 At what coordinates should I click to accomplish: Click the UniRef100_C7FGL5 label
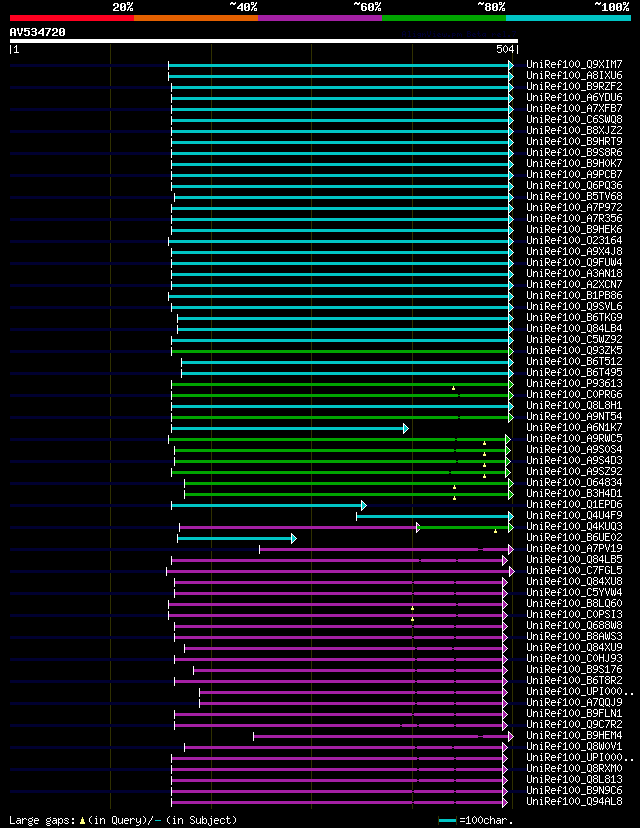(574, 570)
